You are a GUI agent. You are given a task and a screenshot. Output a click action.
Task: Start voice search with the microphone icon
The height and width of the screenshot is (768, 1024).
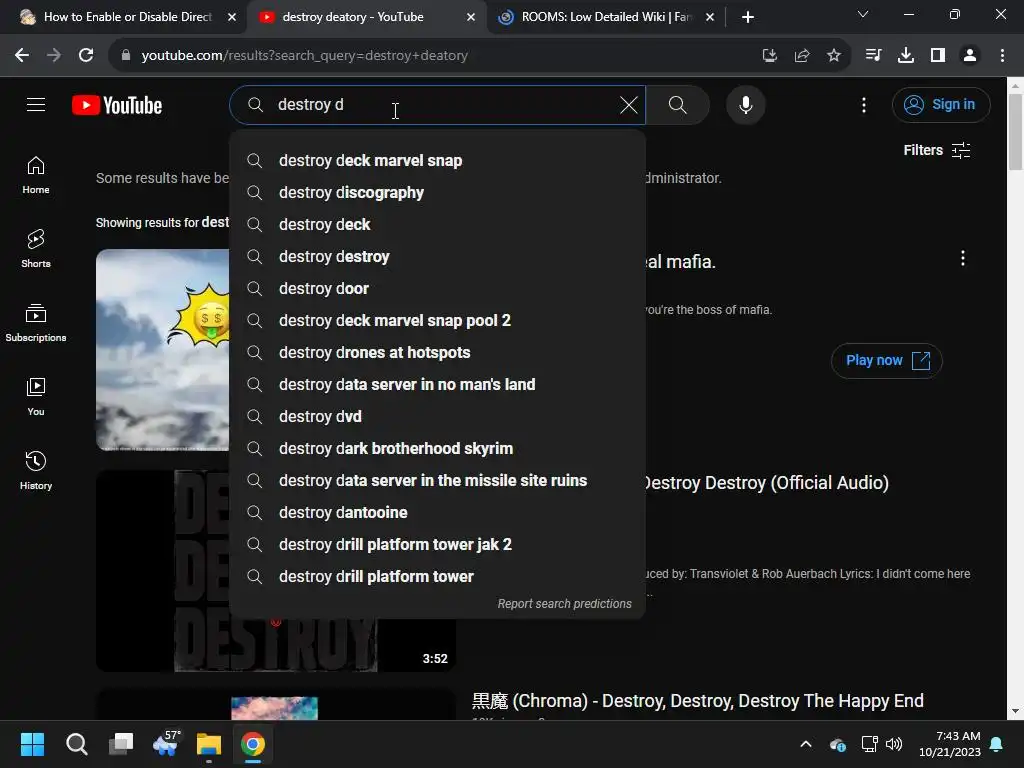pyautogui.click(x=746, y=104)
